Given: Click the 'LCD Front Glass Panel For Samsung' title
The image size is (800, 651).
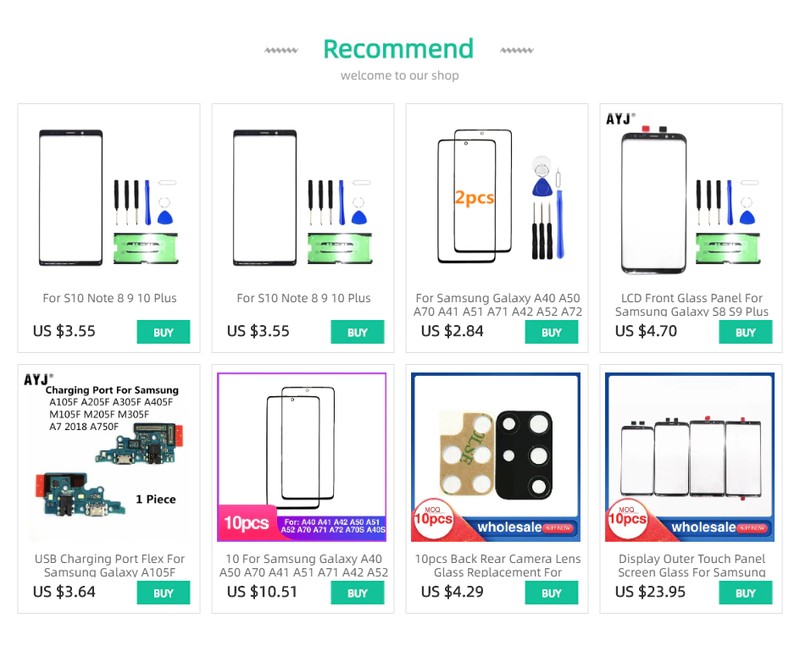Looking at the screenshot, I should 690,305.
